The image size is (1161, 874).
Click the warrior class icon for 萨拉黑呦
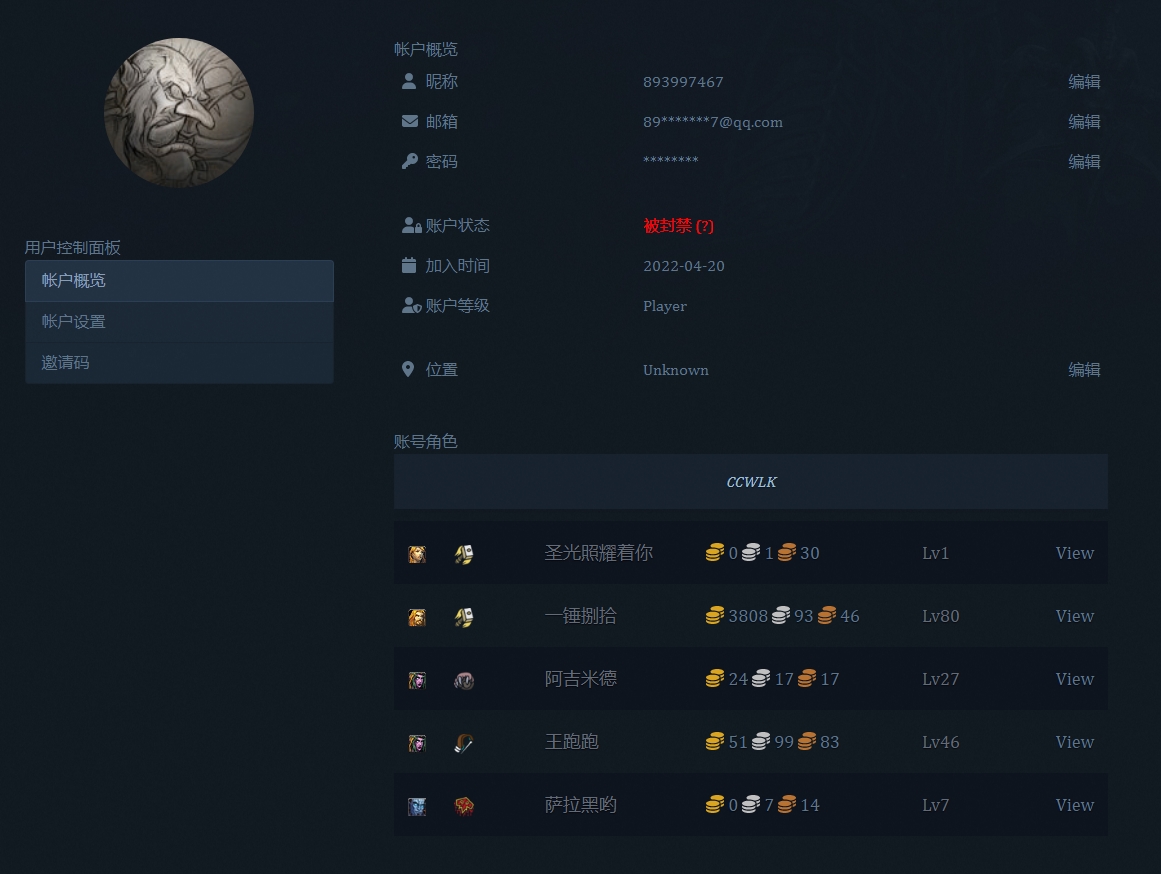463,805
